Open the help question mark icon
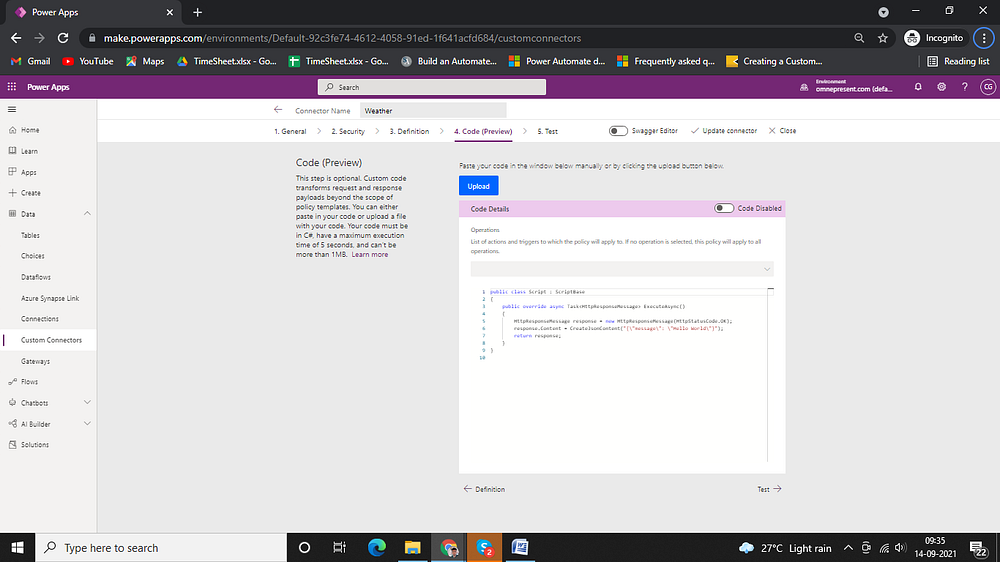This screenshot has width=1000, height=562. (964, 87)
